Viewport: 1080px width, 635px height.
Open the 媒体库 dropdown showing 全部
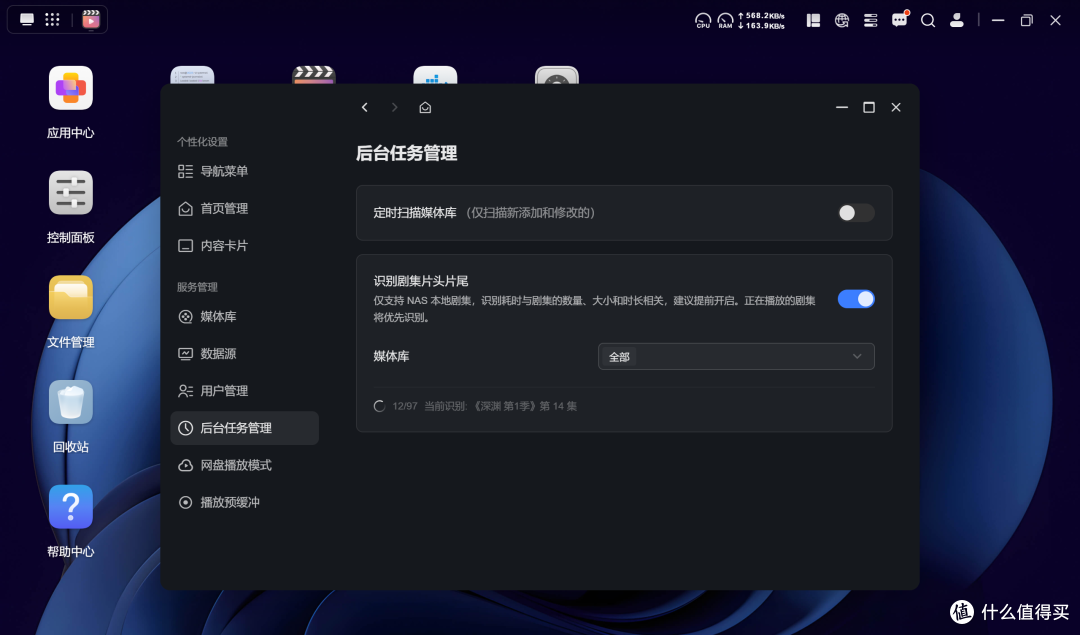pos(736,357)
